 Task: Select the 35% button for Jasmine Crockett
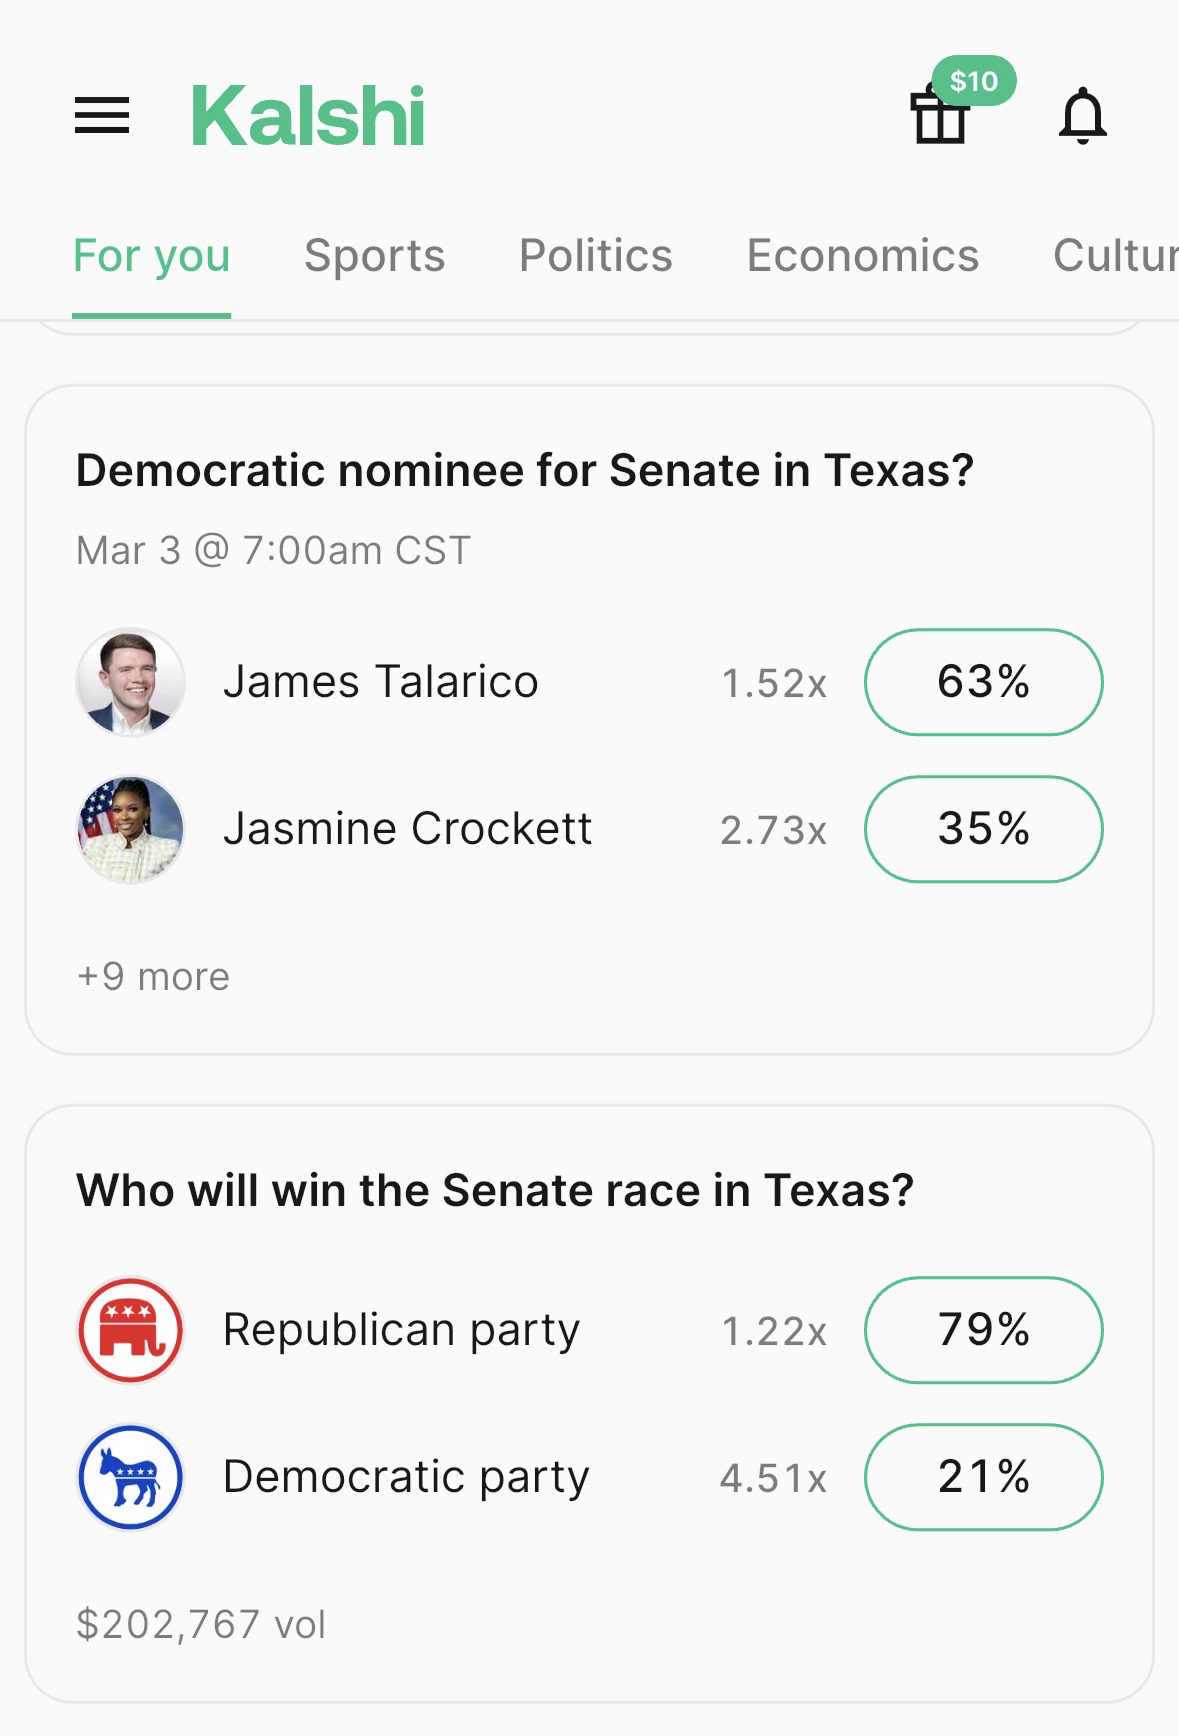pos(983,829)
